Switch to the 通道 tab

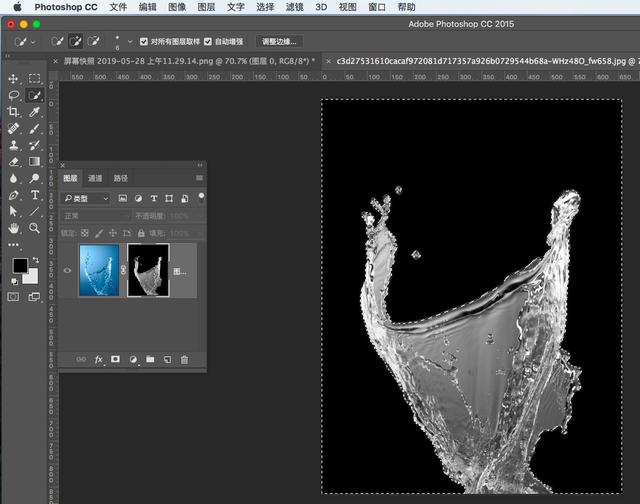(95, 178)
